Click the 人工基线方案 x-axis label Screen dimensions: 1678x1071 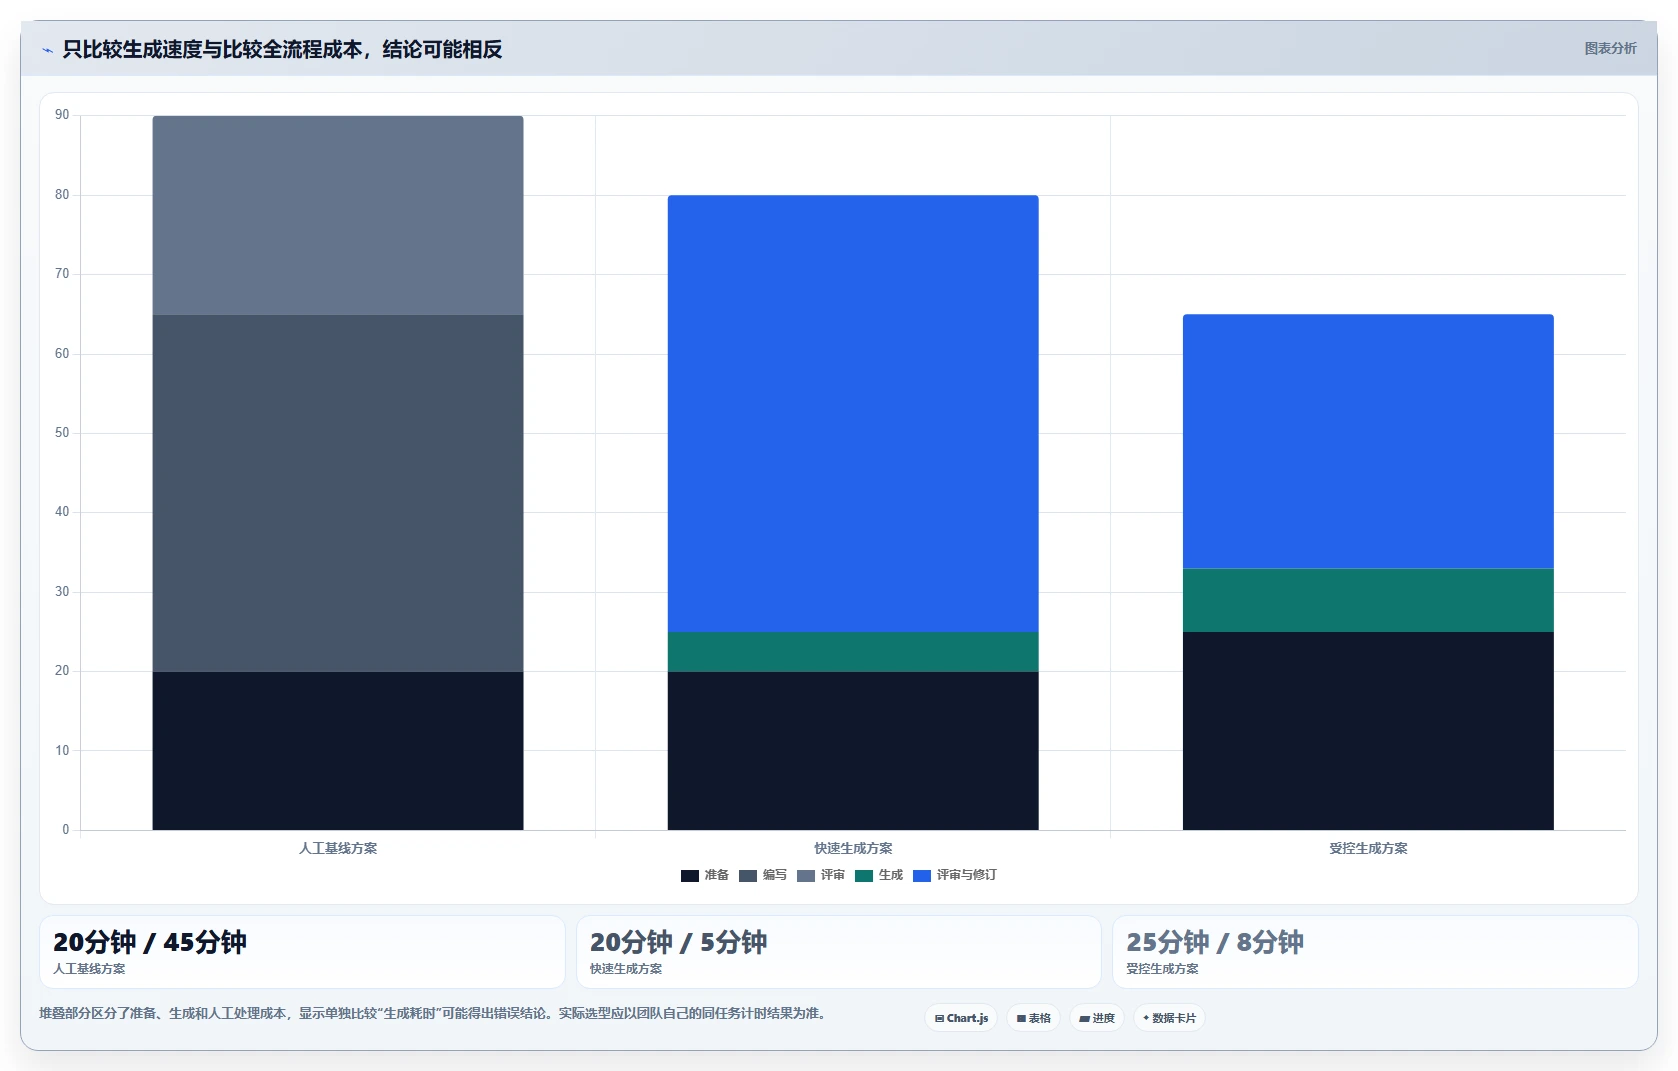[338, 848]
